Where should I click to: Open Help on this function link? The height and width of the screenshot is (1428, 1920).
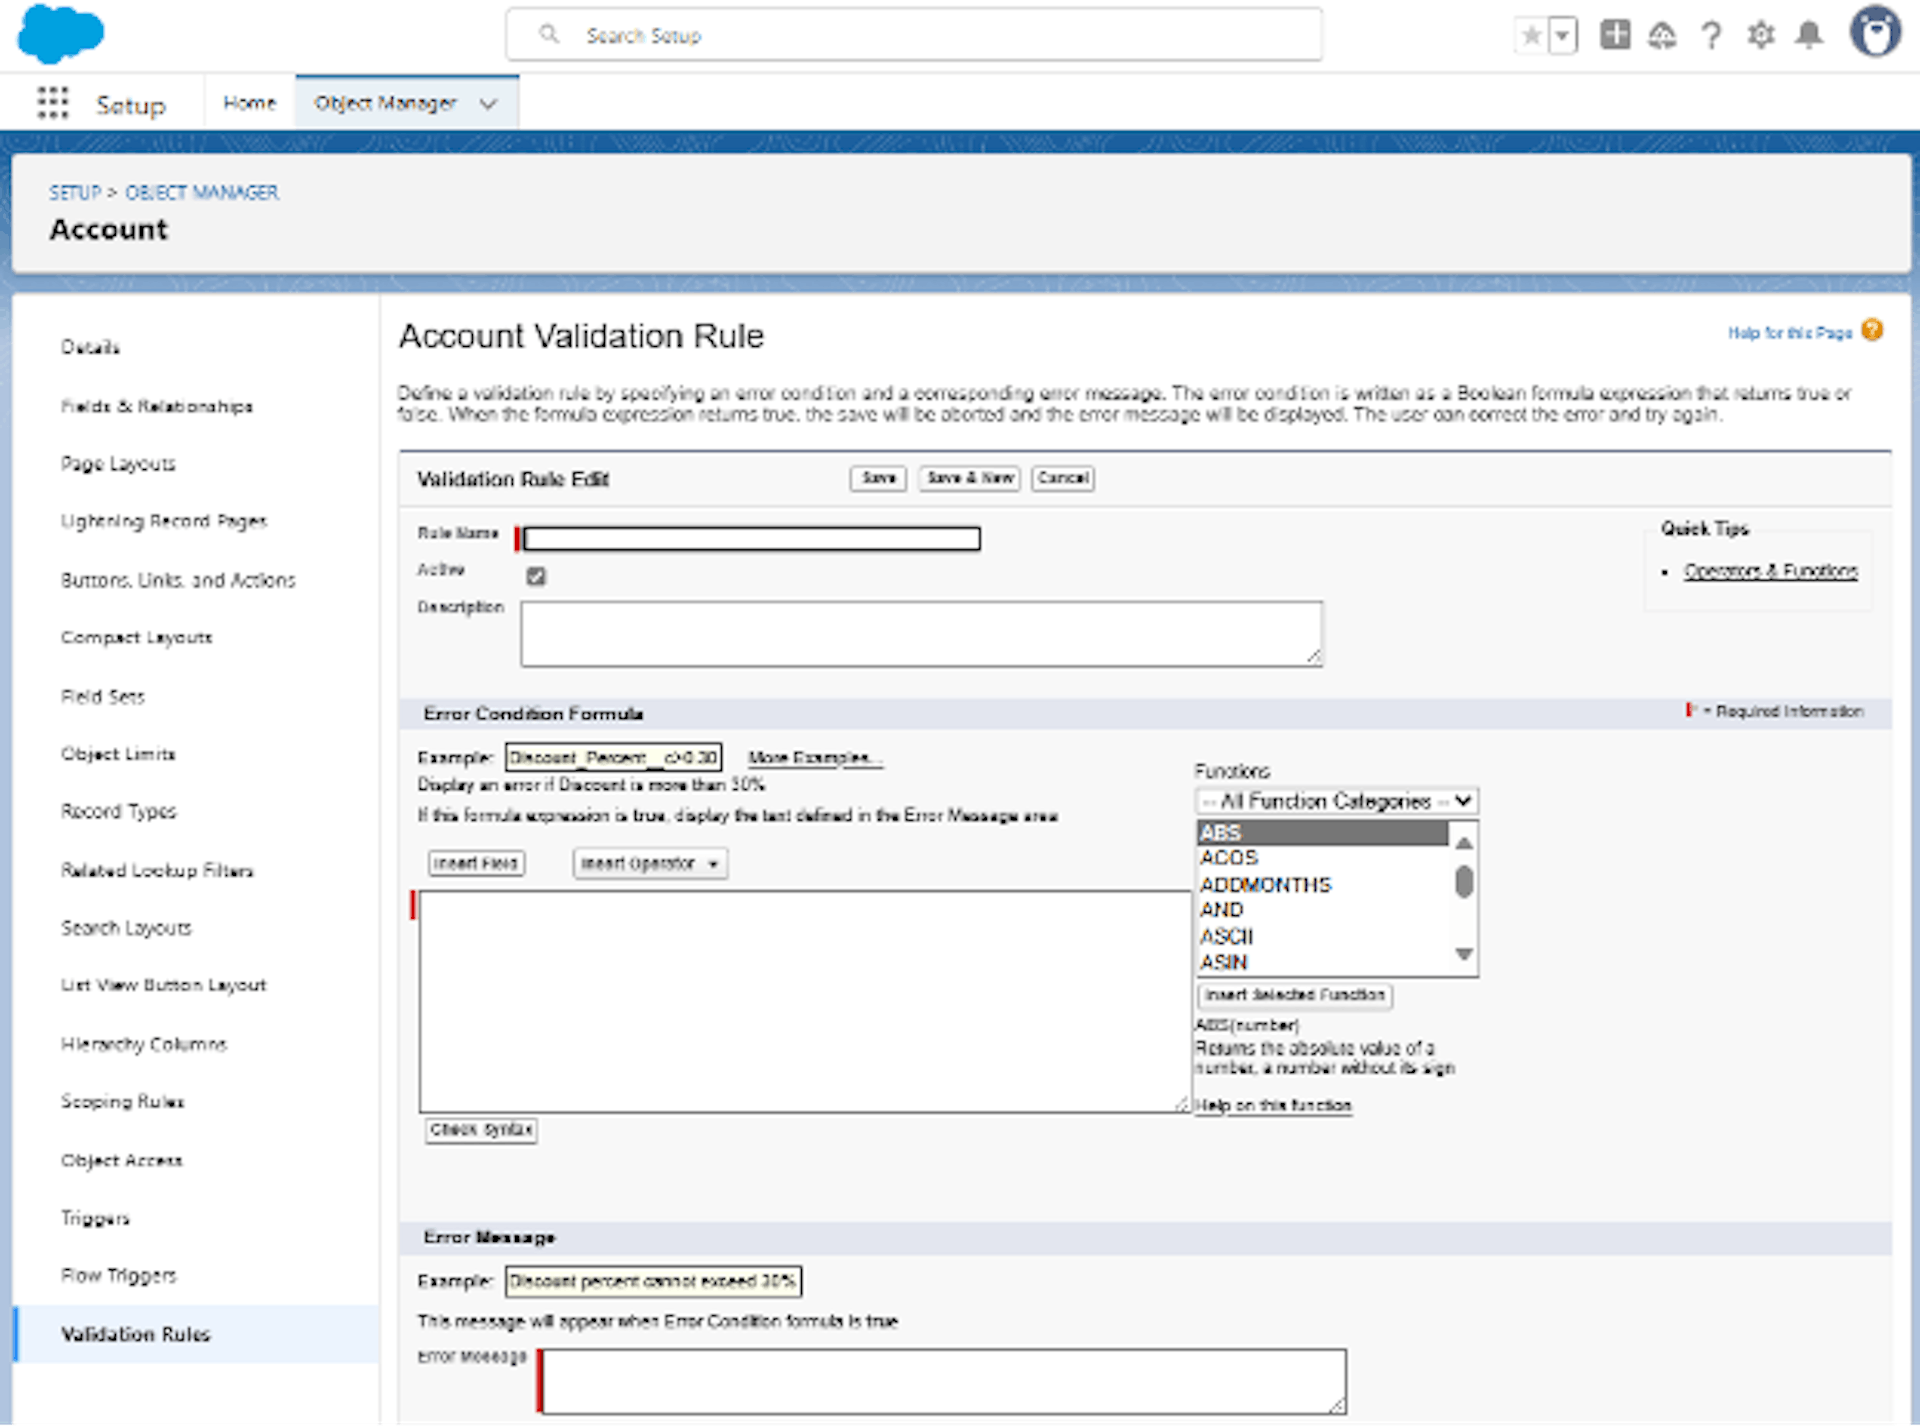[x=1273, y=1105]
